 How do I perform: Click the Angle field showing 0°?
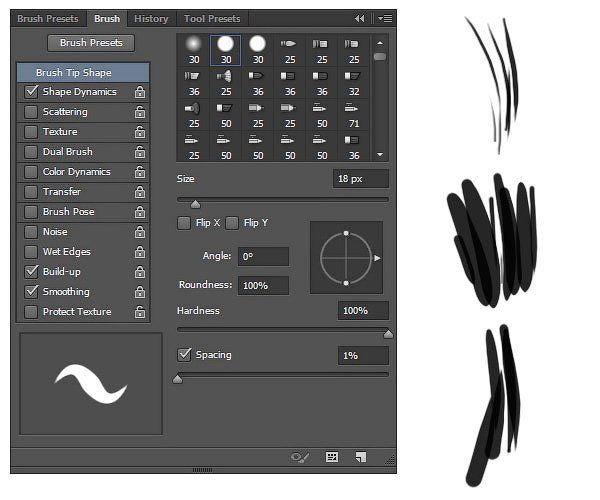pyautogui.click(x=263, y=256)
